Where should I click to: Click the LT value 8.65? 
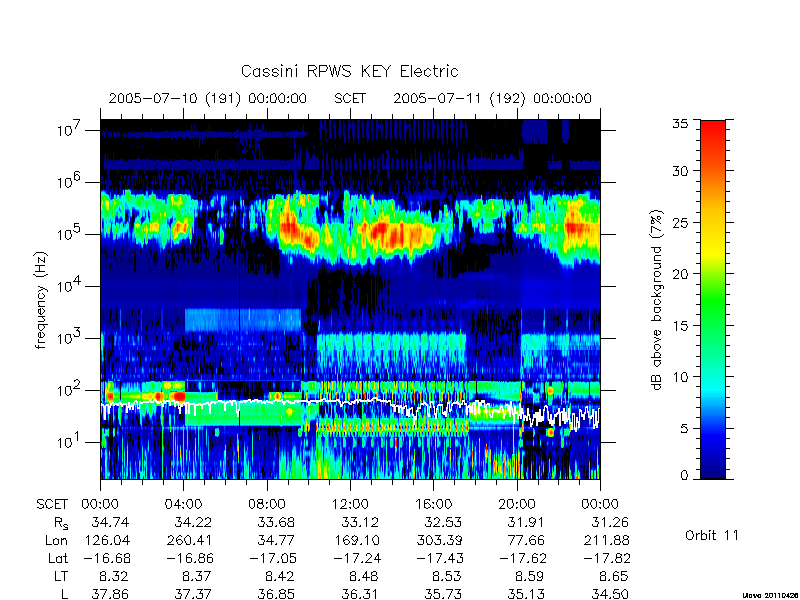click(x=614, y=576)
